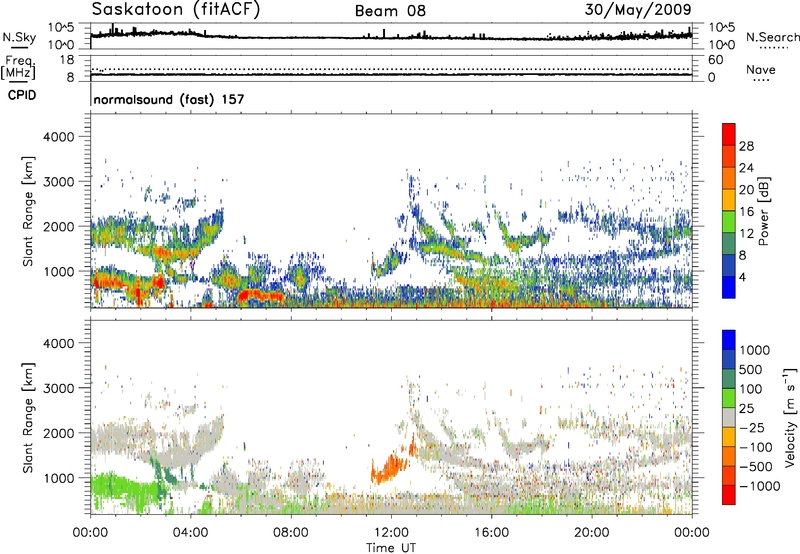This screenshot has height=554, width=800.
Task: Pick the orange -500 to -100 velocity segment
Action: (729, 457)
